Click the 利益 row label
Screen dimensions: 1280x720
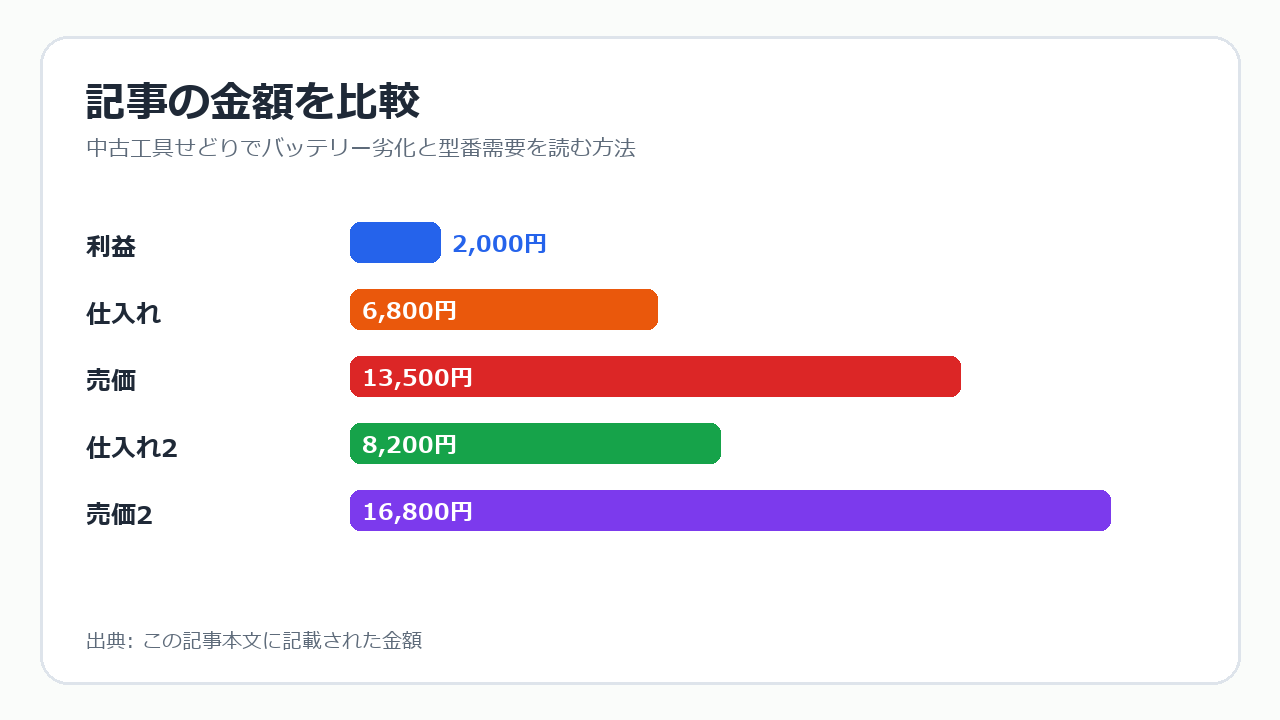pyautogui.click(x=111, y=246)
